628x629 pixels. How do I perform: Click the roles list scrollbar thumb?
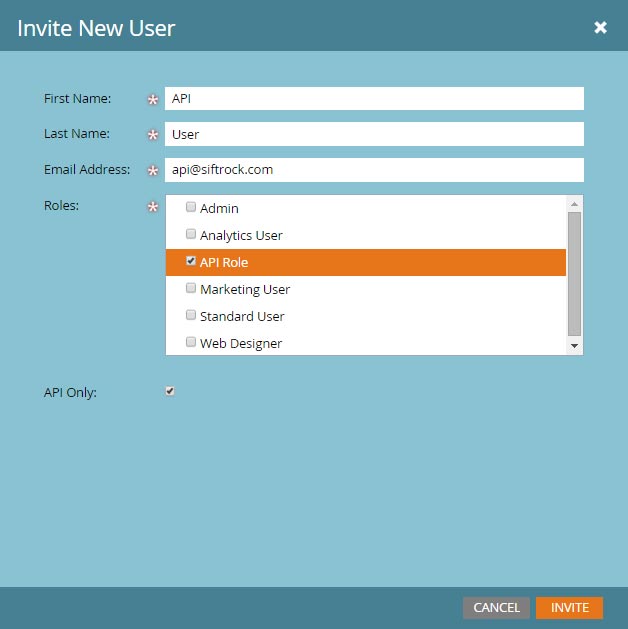(574, 274)
